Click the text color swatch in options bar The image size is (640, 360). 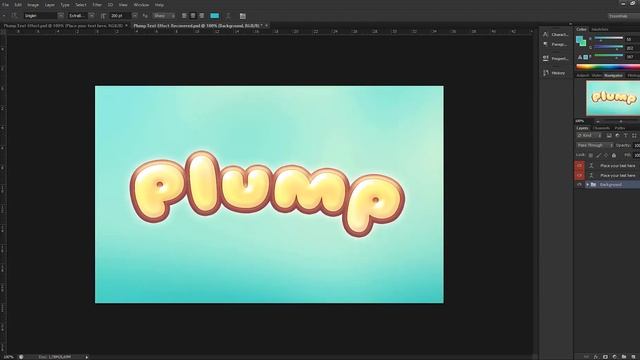pos(214,16)
